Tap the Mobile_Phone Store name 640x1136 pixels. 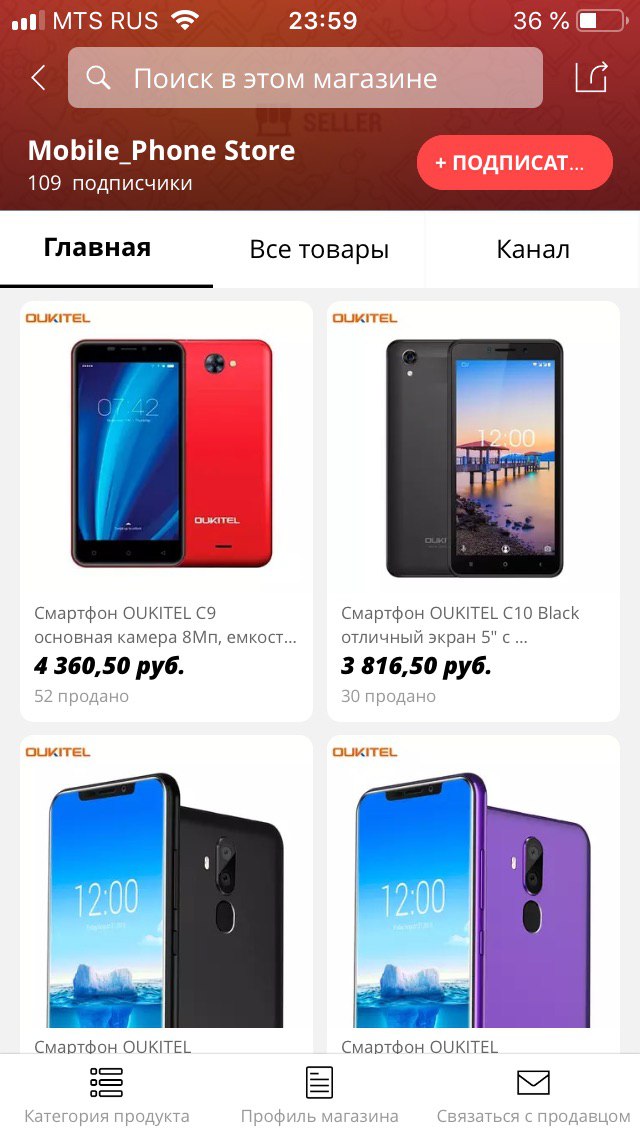click(x=161, y=151)
